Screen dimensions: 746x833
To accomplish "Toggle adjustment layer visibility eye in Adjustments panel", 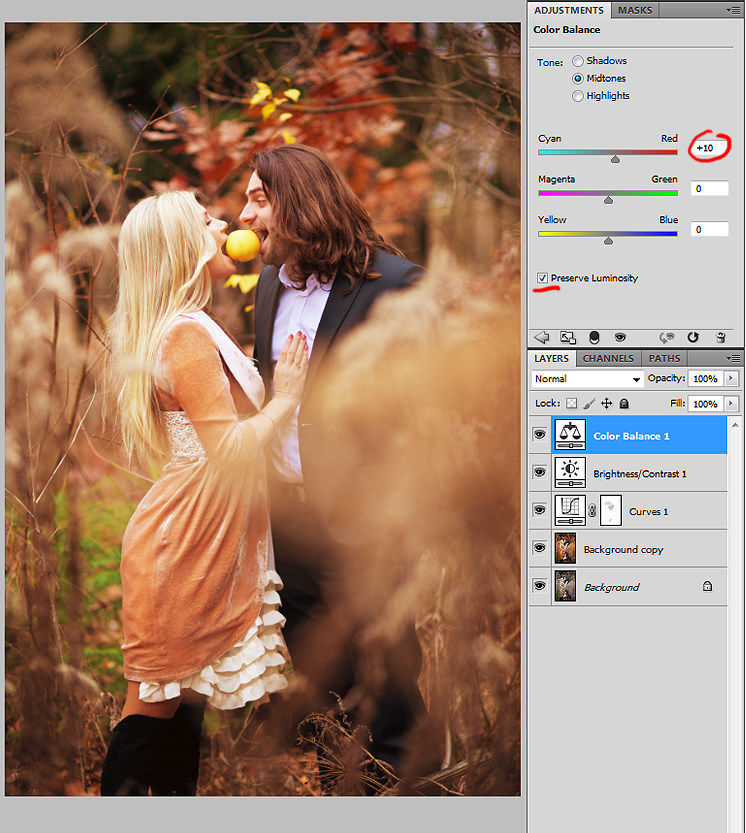I will pos(620,337).
